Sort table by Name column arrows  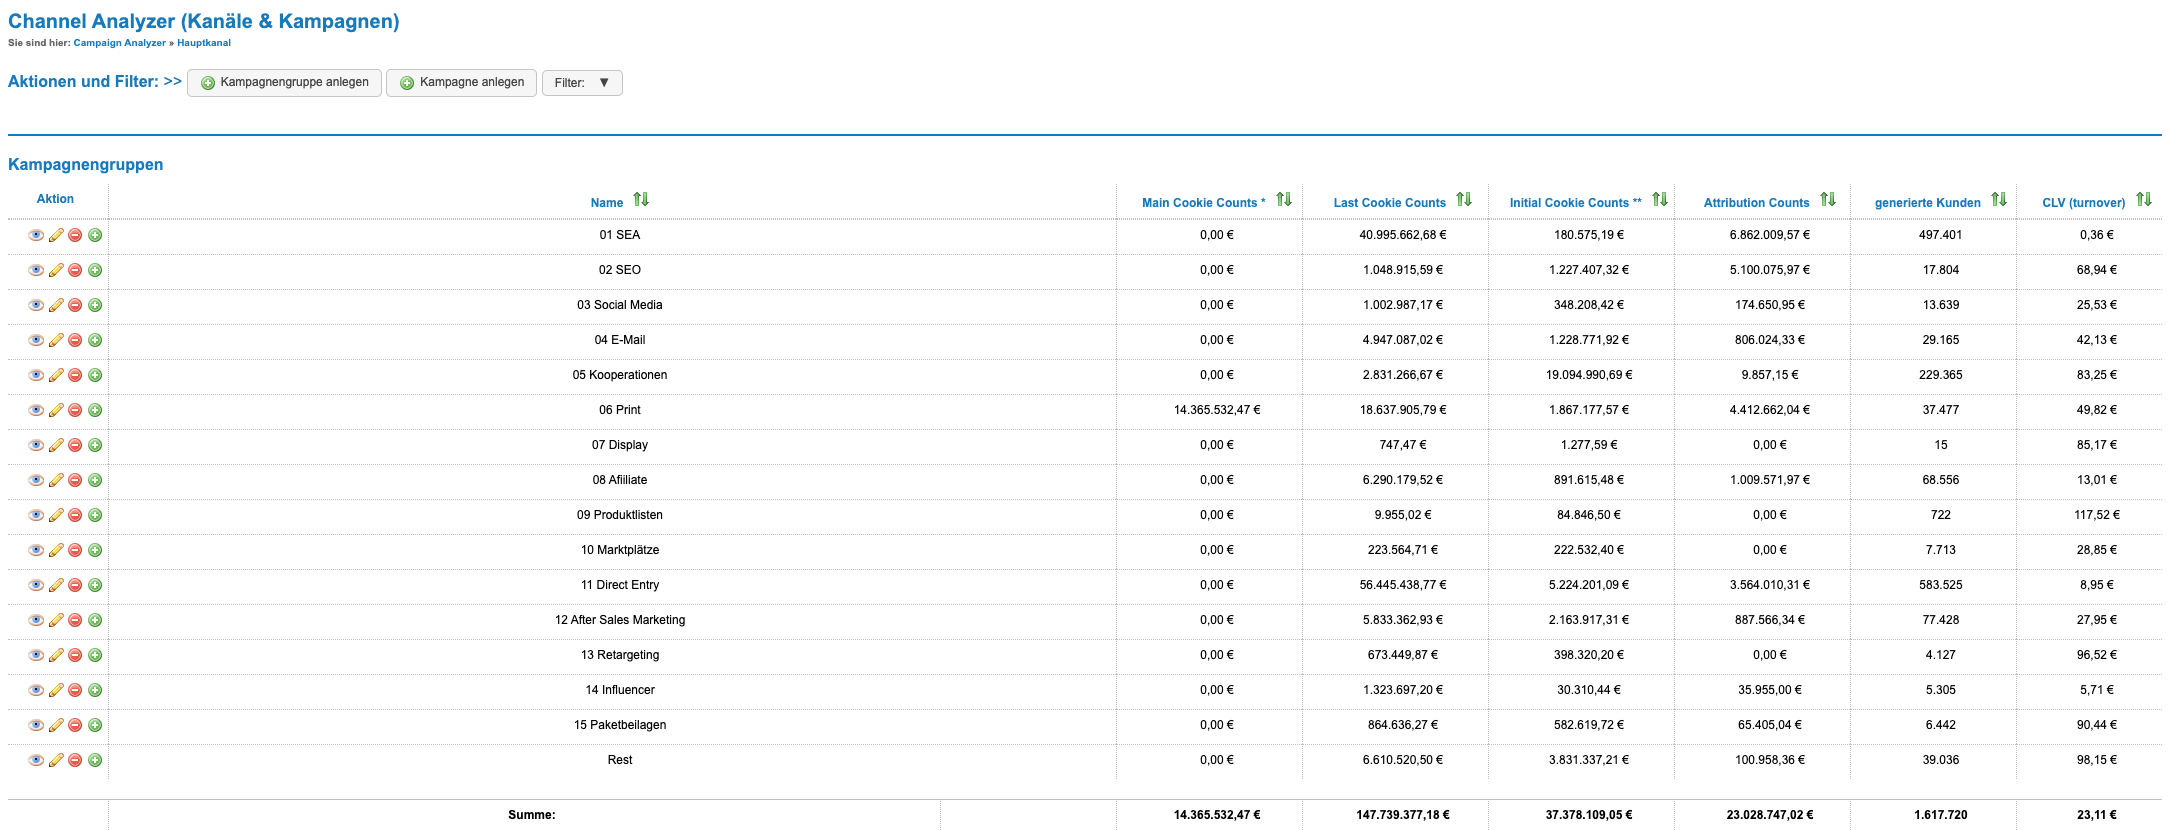641,200
